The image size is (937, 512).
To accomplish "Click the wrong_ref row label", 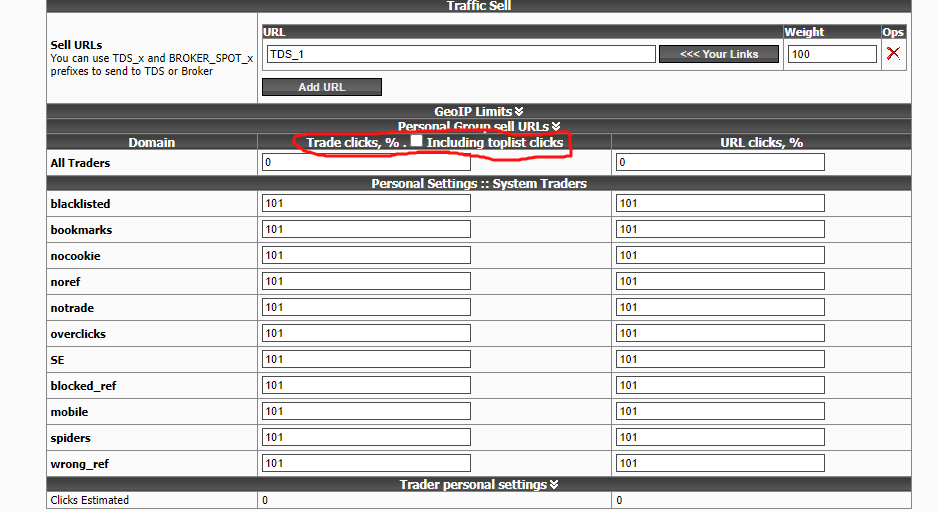I will (79, 464).
